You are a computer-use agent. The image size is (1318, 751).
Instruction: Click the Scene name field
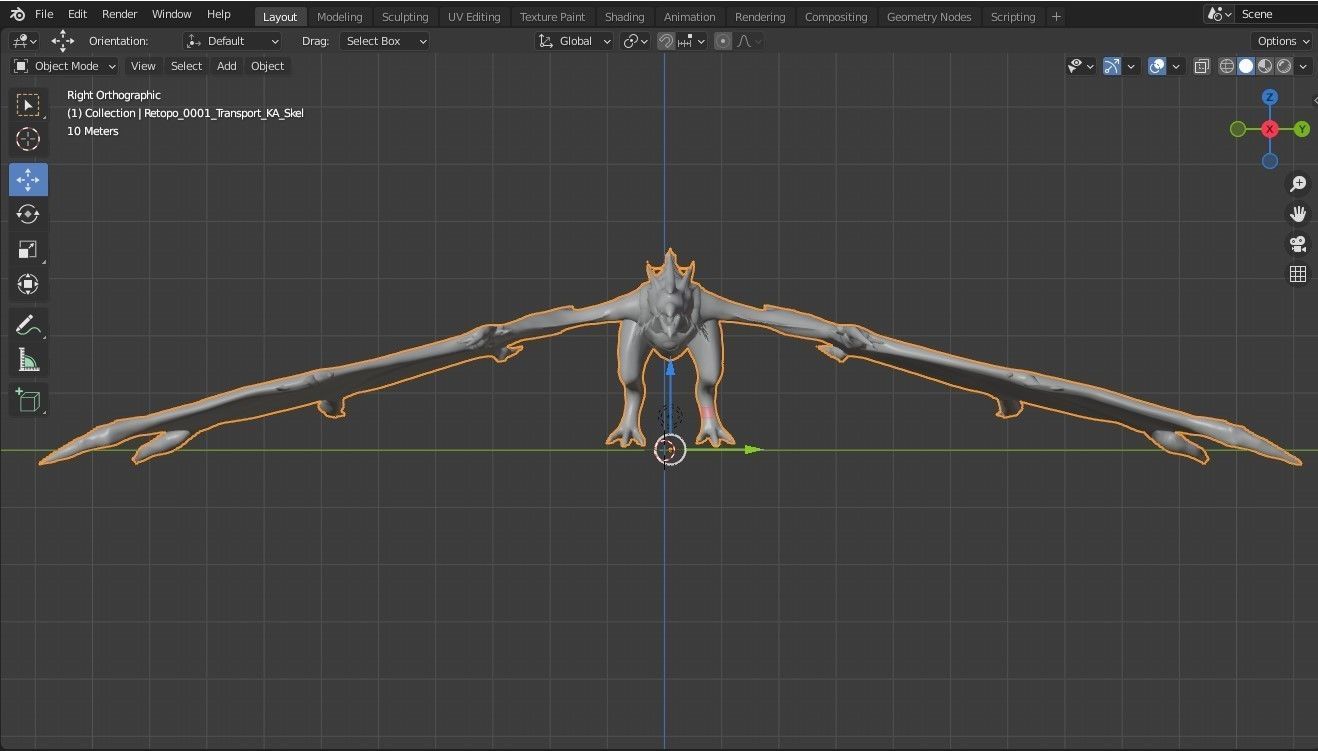(x=1277, y=14)
